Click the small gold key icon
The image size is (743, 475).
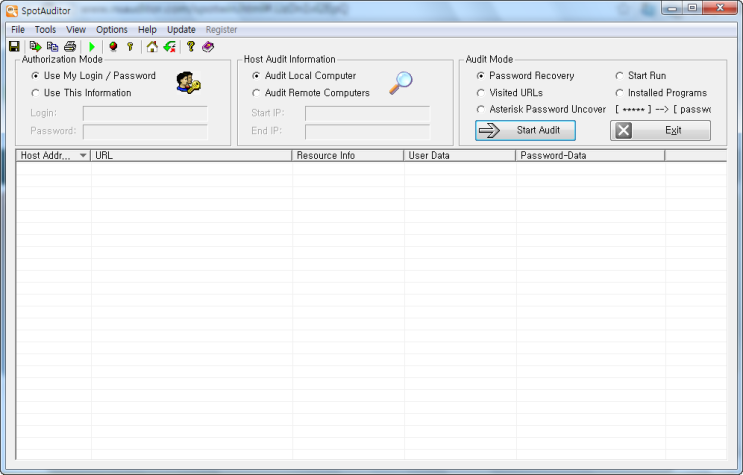click(x=130, y=46)
